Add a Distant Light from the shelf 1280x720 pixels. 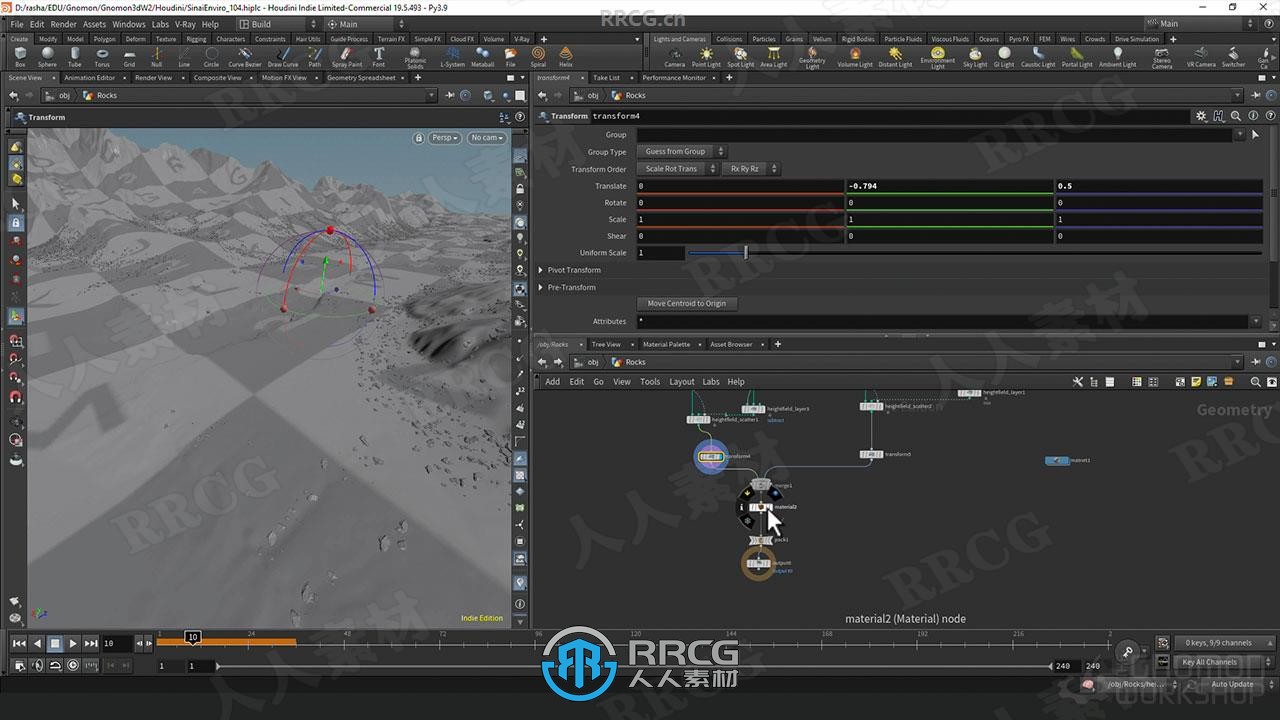pos(895,57)
